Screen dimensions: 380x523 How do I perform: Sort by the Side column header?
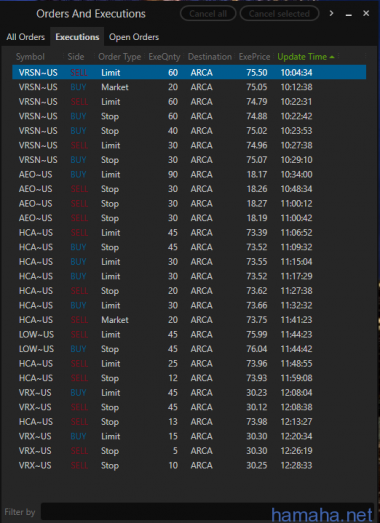click(x=76, y=57)
